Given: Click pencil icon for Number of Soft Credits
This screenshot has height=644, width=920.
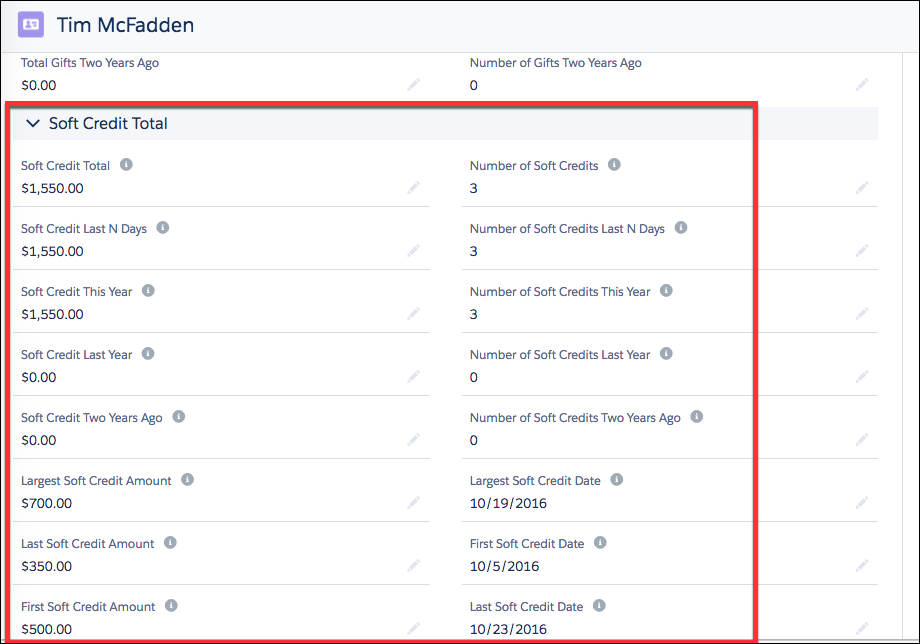Looking at the screenshot, I should (x=862, y=188).
